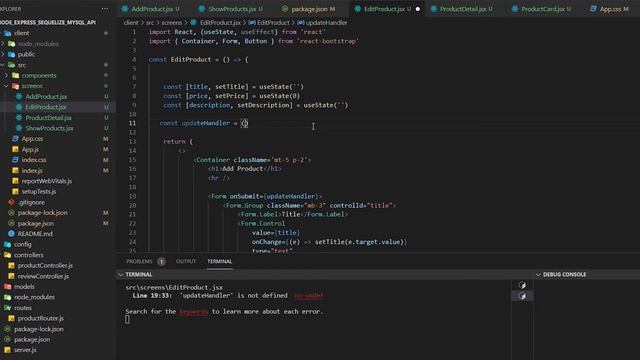This screenshot has height=360, width=640.
Task: Collapse the routes folder
Action: (22, 308)
